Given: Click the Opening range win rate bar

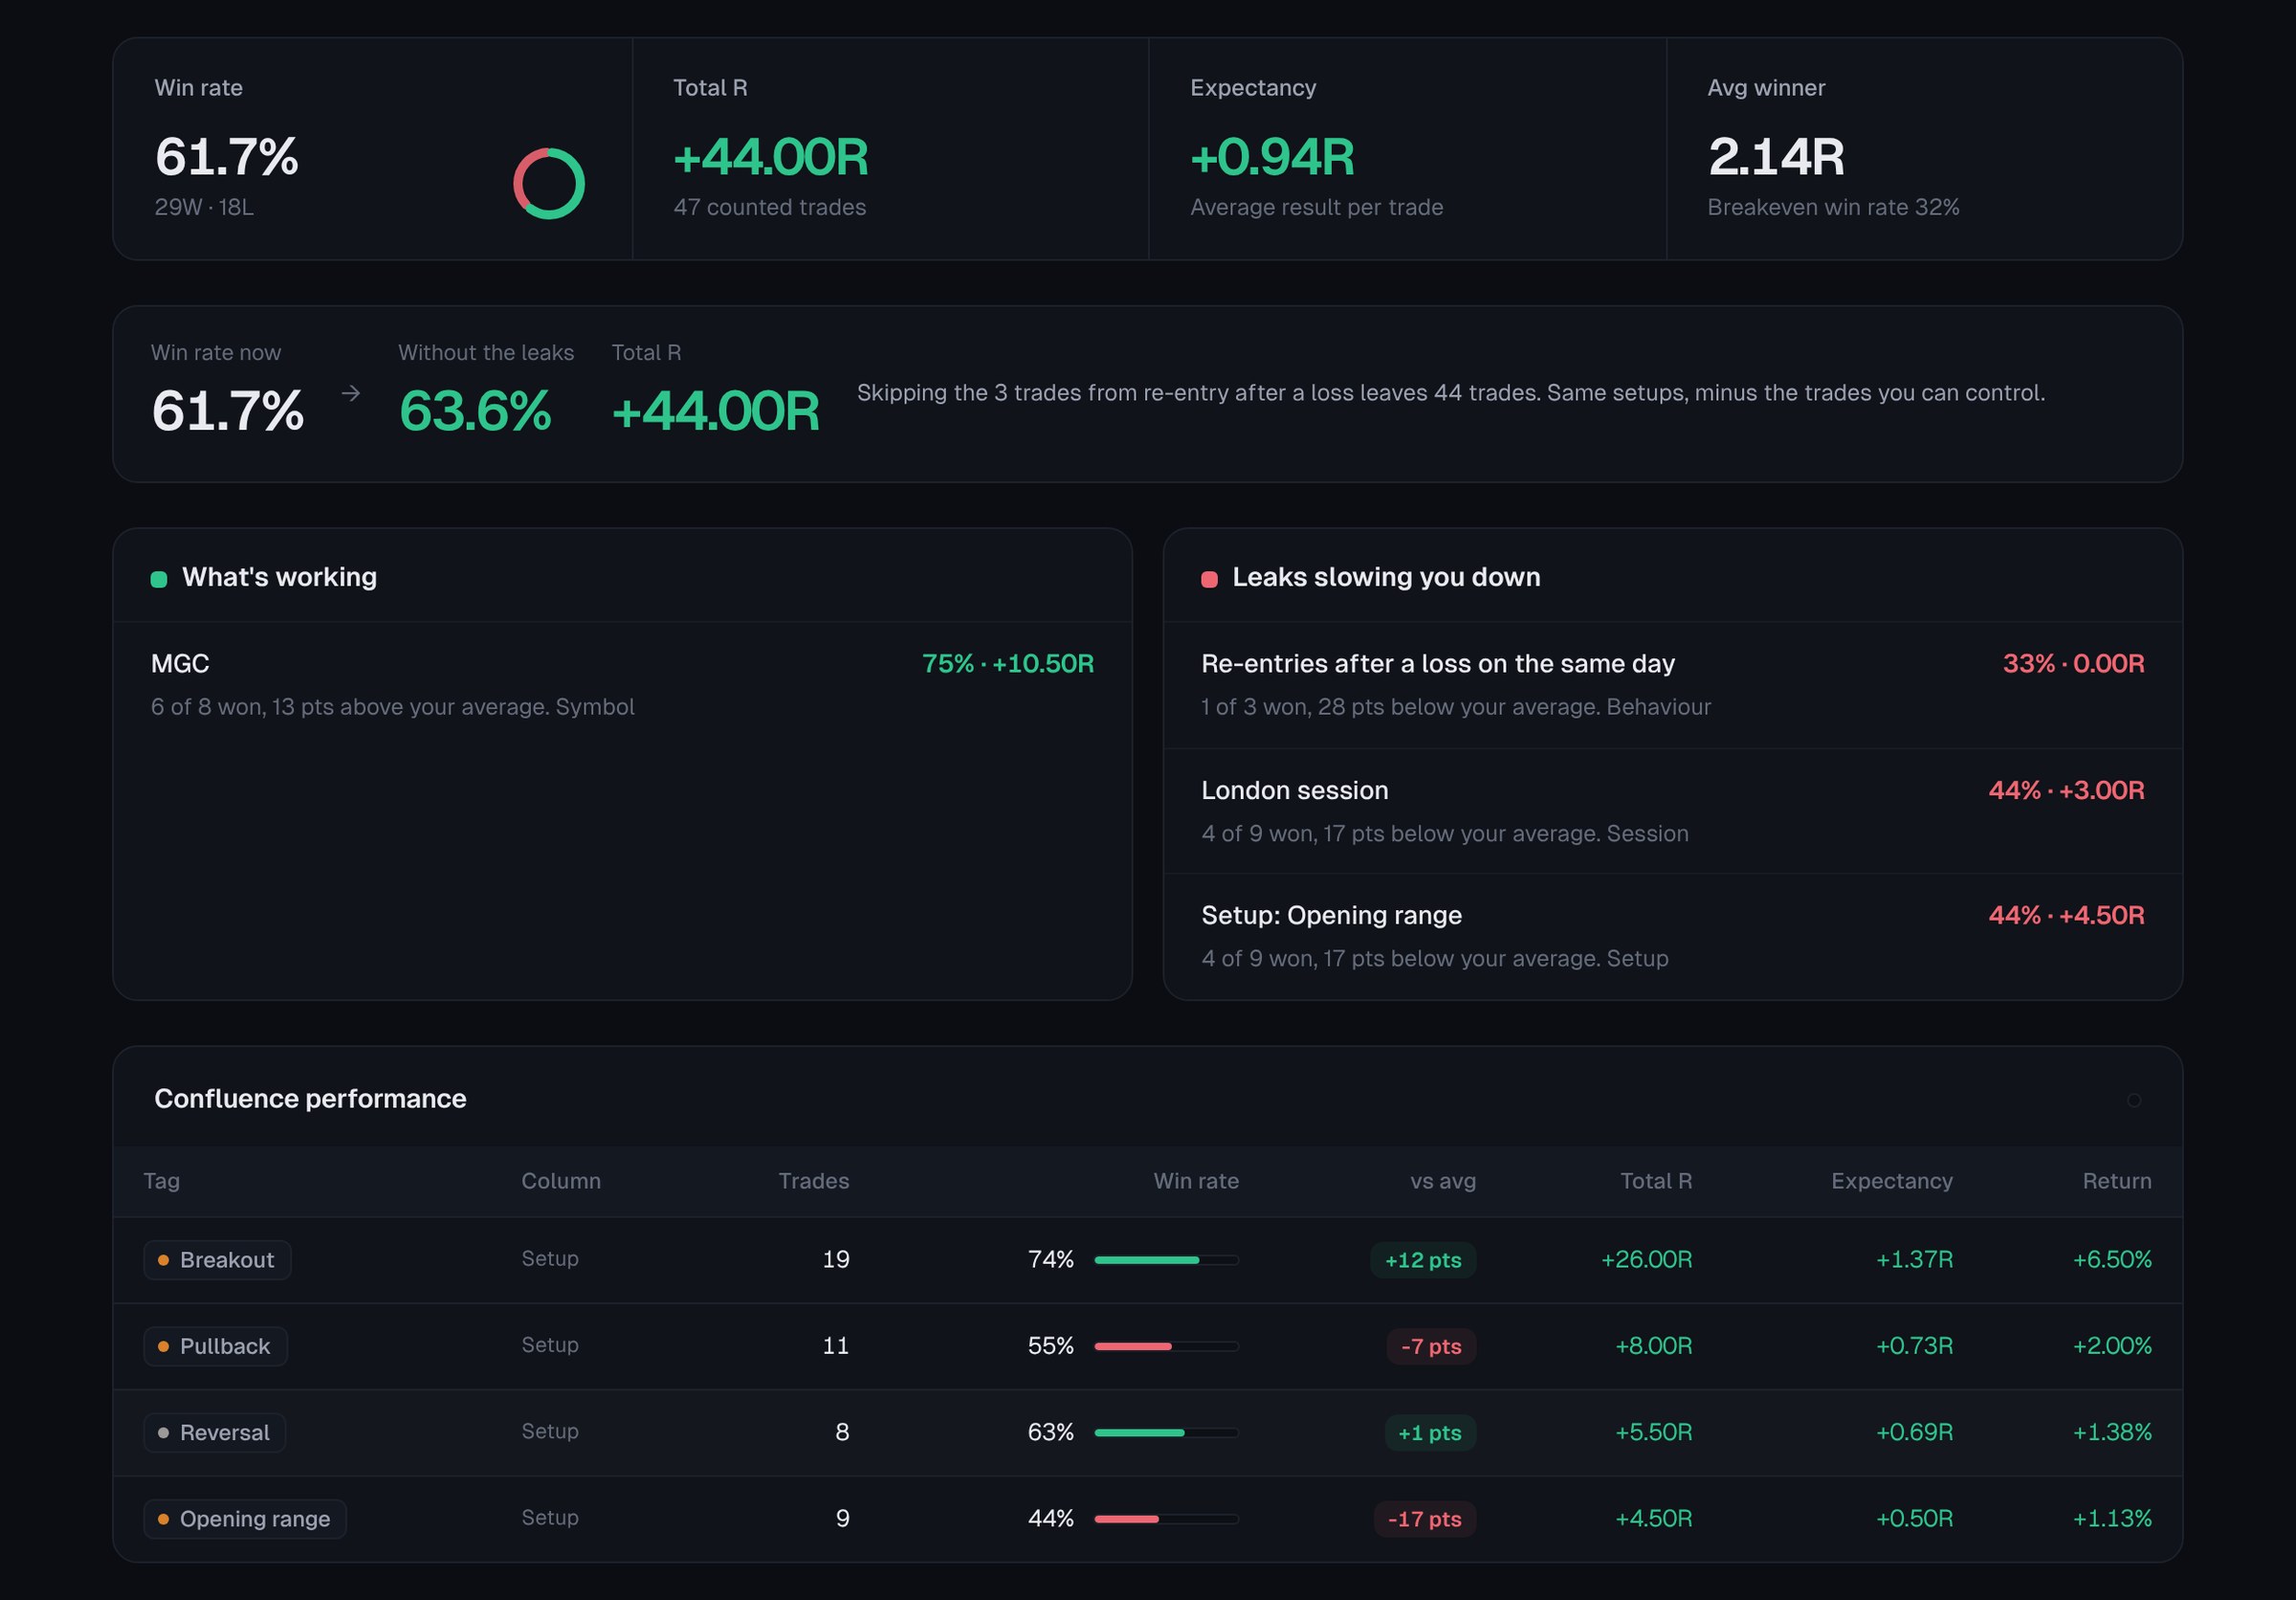Looking at the screenshot, I should point(1167,1518).
